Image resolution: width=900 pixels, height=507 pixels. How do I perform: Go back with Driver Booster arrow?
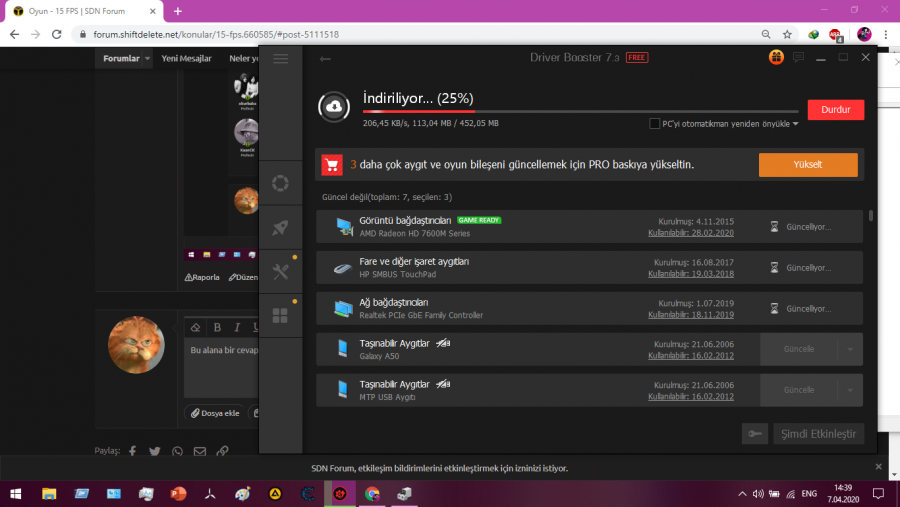[325, 59]
